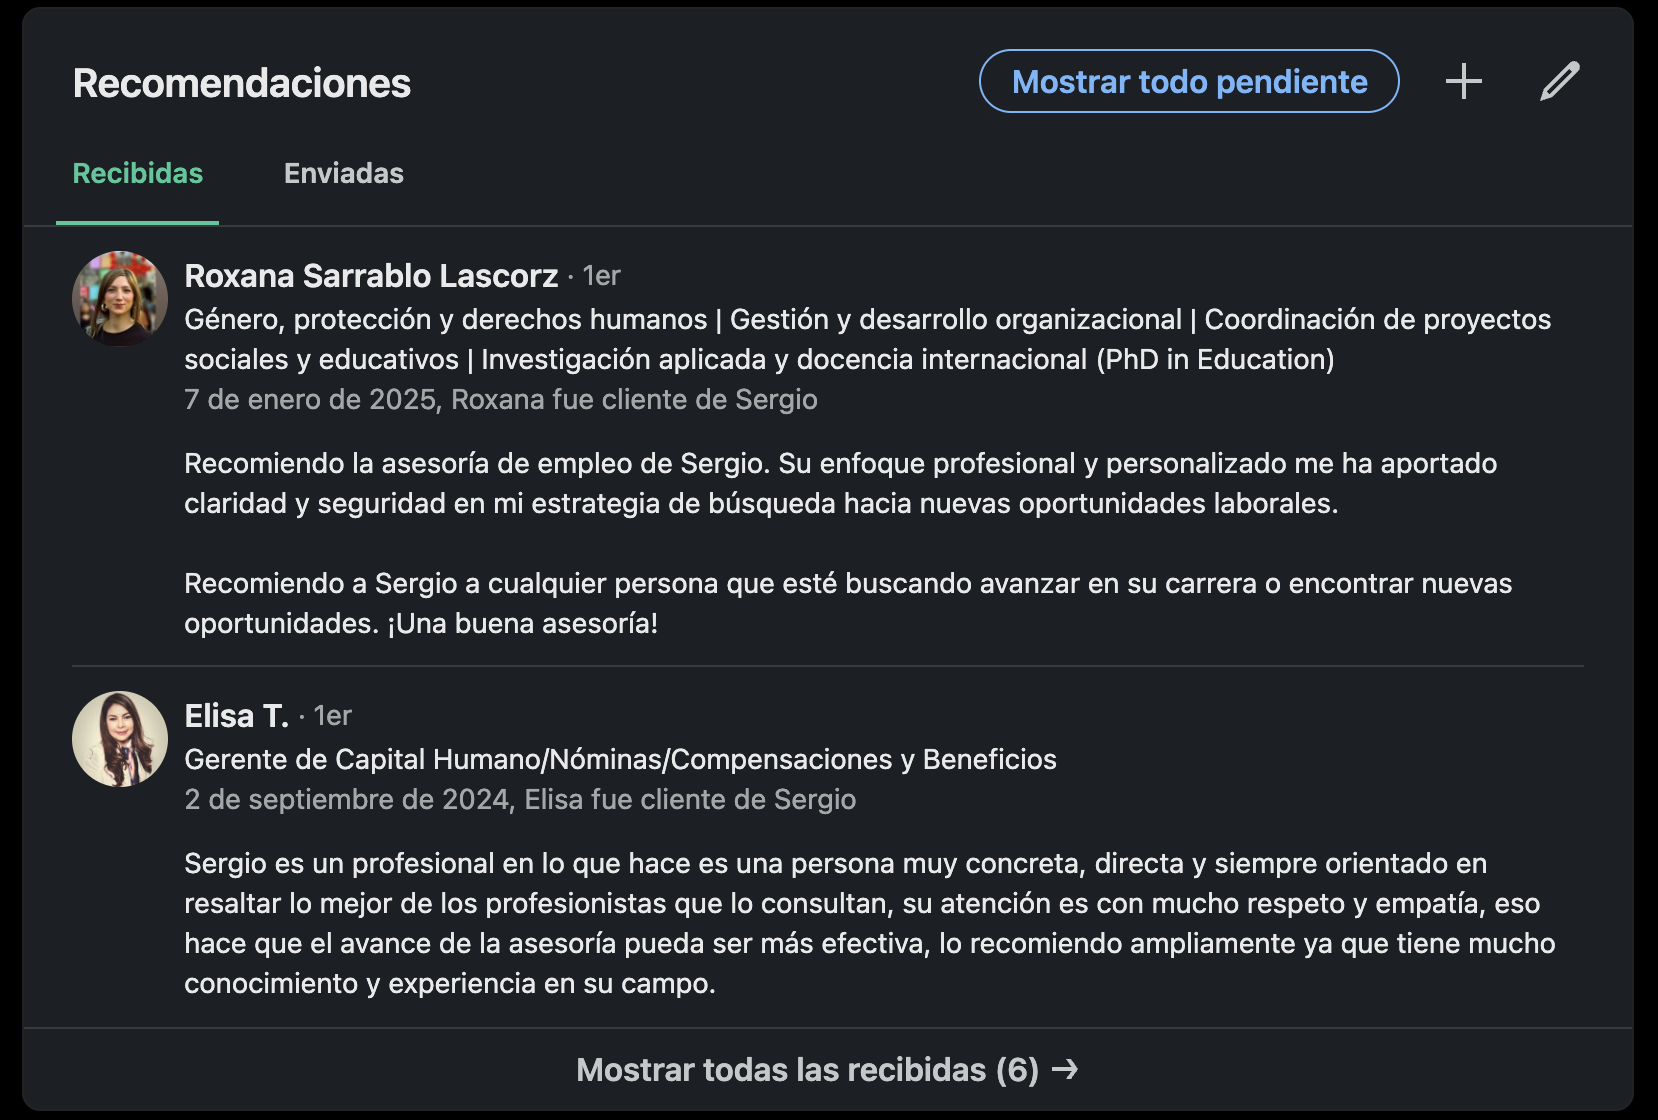Open Roxana Sarrablo Lascorz name link

(371, 276)
